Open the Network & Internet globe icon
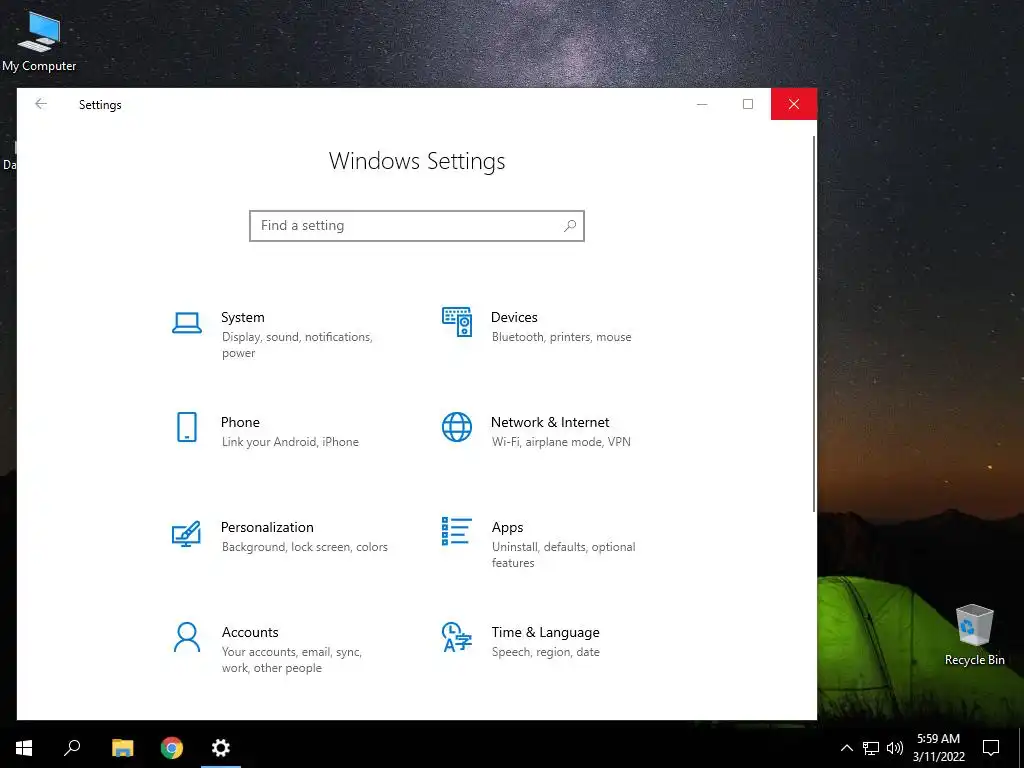Screen dimensions: 1024x768 [456, 427]
